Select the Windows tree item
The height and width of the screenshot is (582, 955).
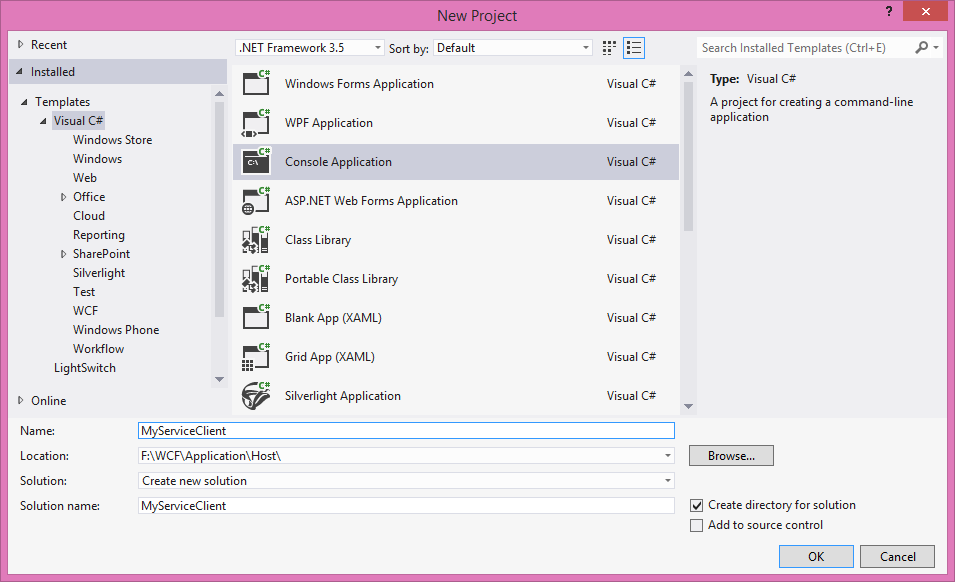[x=97, y=158]
